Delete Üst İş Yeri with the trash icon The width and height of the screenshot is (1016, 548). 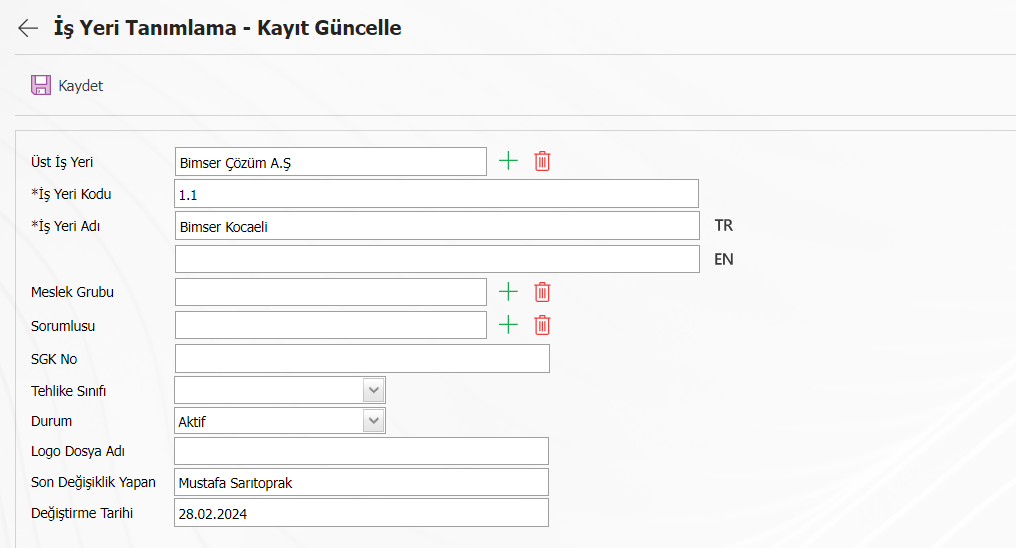pos(542,161)
